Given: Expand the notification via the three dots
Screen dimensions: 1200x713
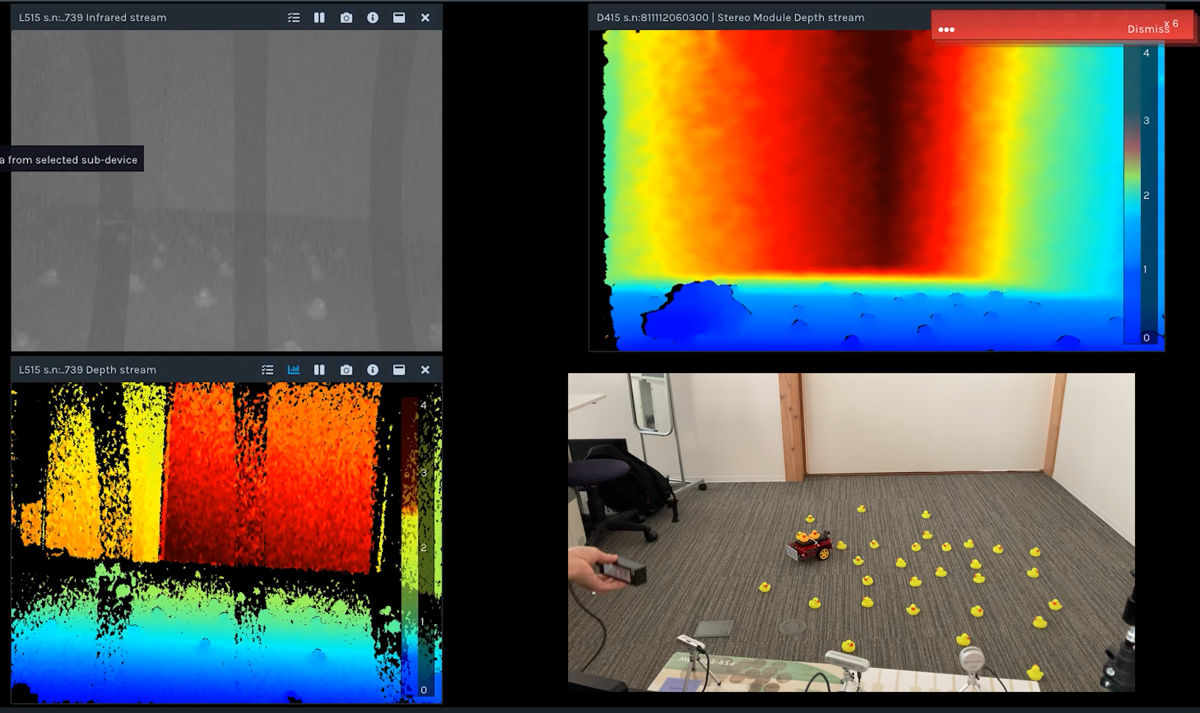Looking at the screenshot, I should 946,30.
